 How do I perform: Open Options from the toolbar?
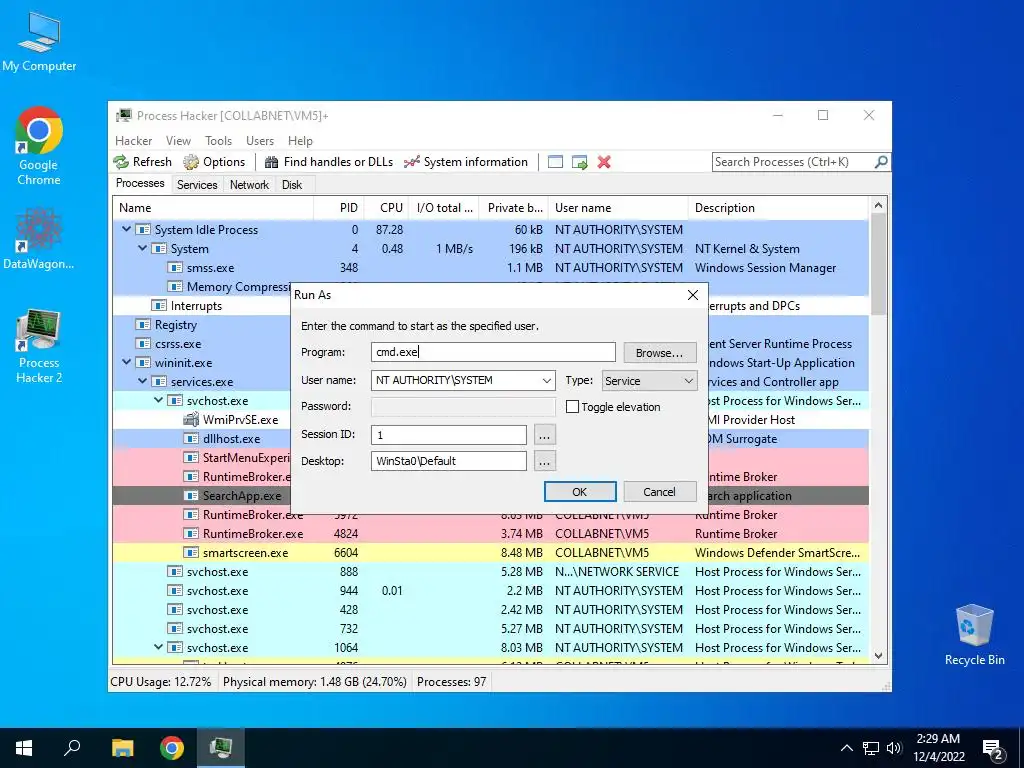[214, 162]
